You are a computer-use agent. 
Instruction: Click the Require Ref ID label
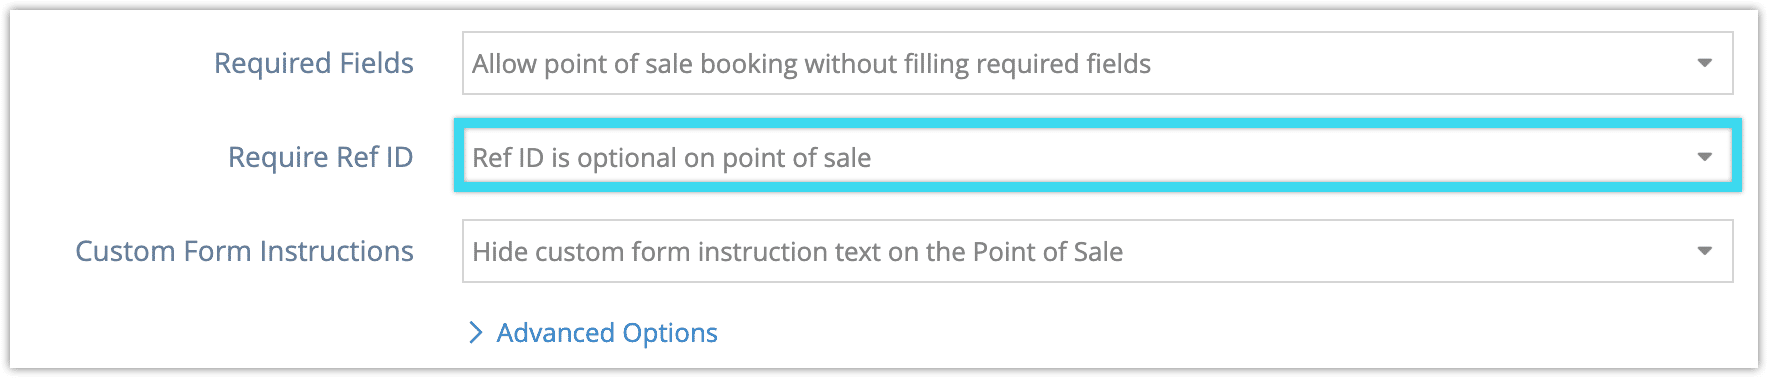(321, 157)
